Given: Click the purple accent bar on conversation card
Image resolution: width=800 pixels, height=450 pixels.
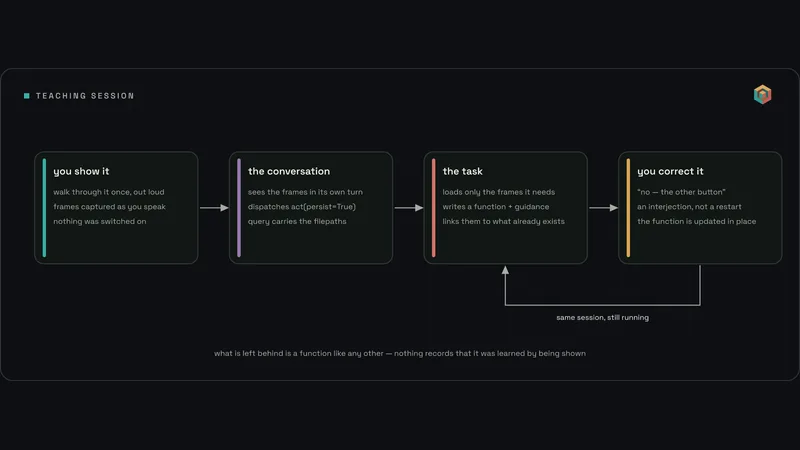Looking at the screenshot, I should (x=239, y=208).
